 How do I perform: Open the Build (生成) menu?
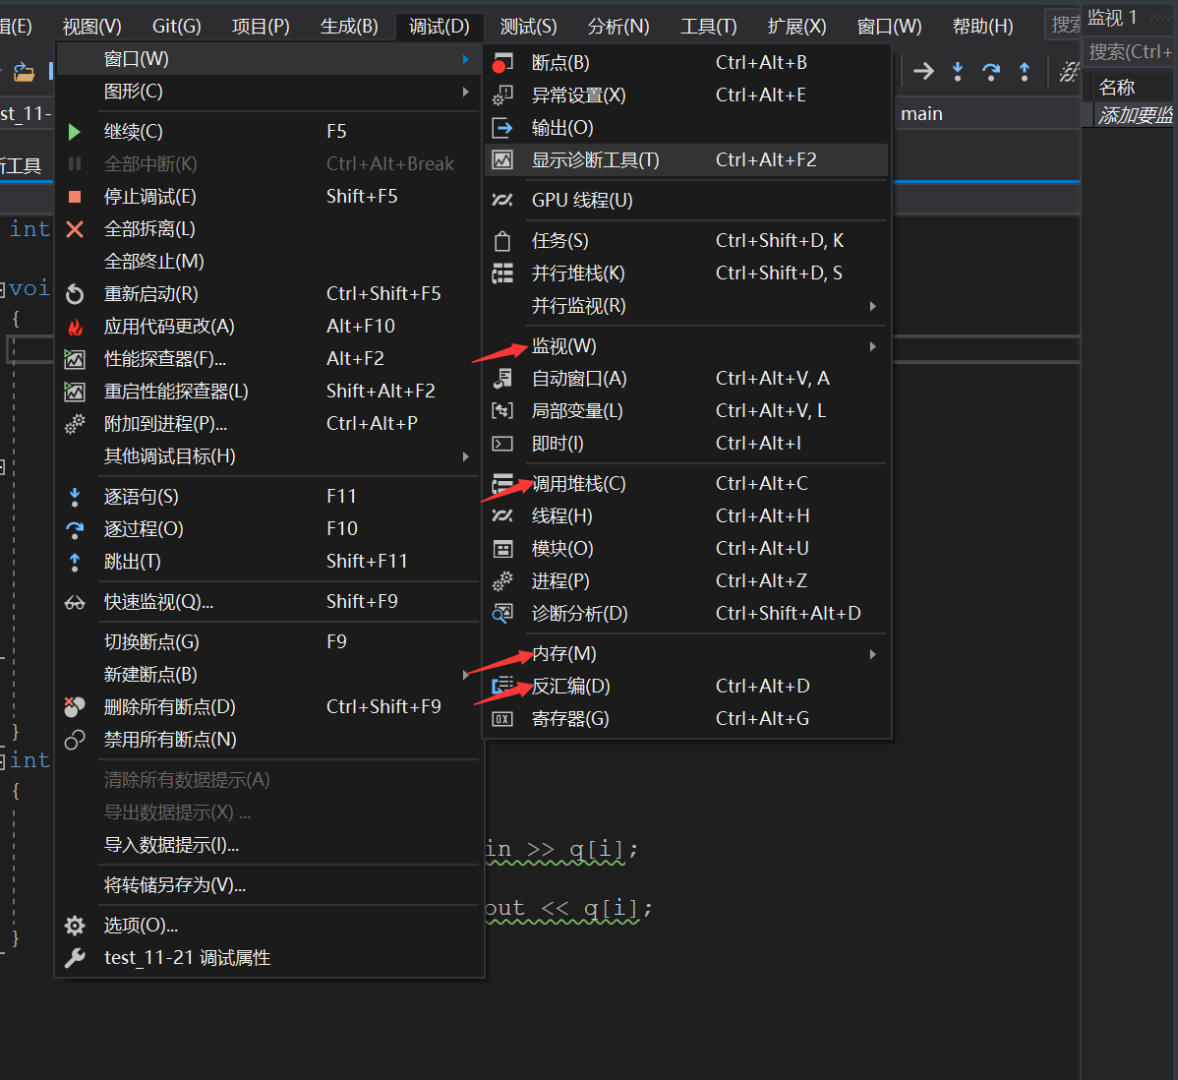tap(349, 27)
